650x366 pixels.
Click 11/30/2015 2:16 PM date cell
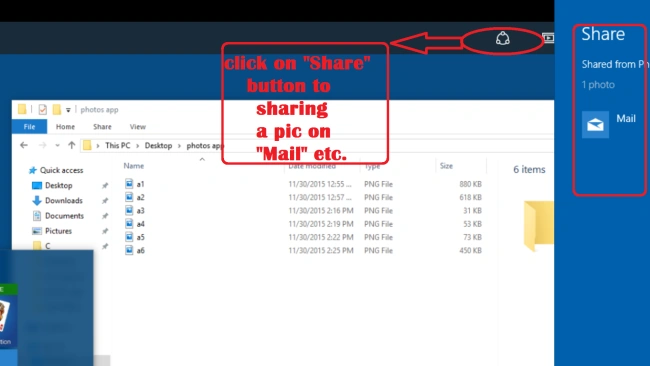[x=321, y=211]
